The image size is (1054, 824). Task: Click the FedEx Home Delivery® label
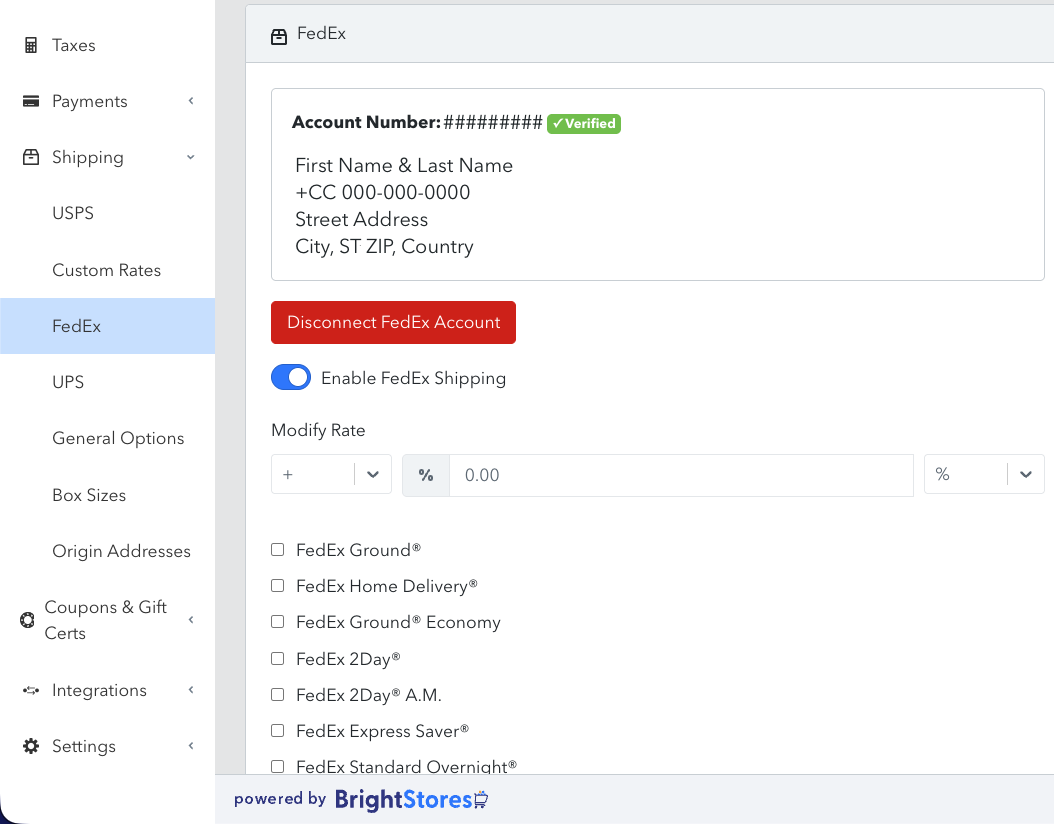[387, 586]
